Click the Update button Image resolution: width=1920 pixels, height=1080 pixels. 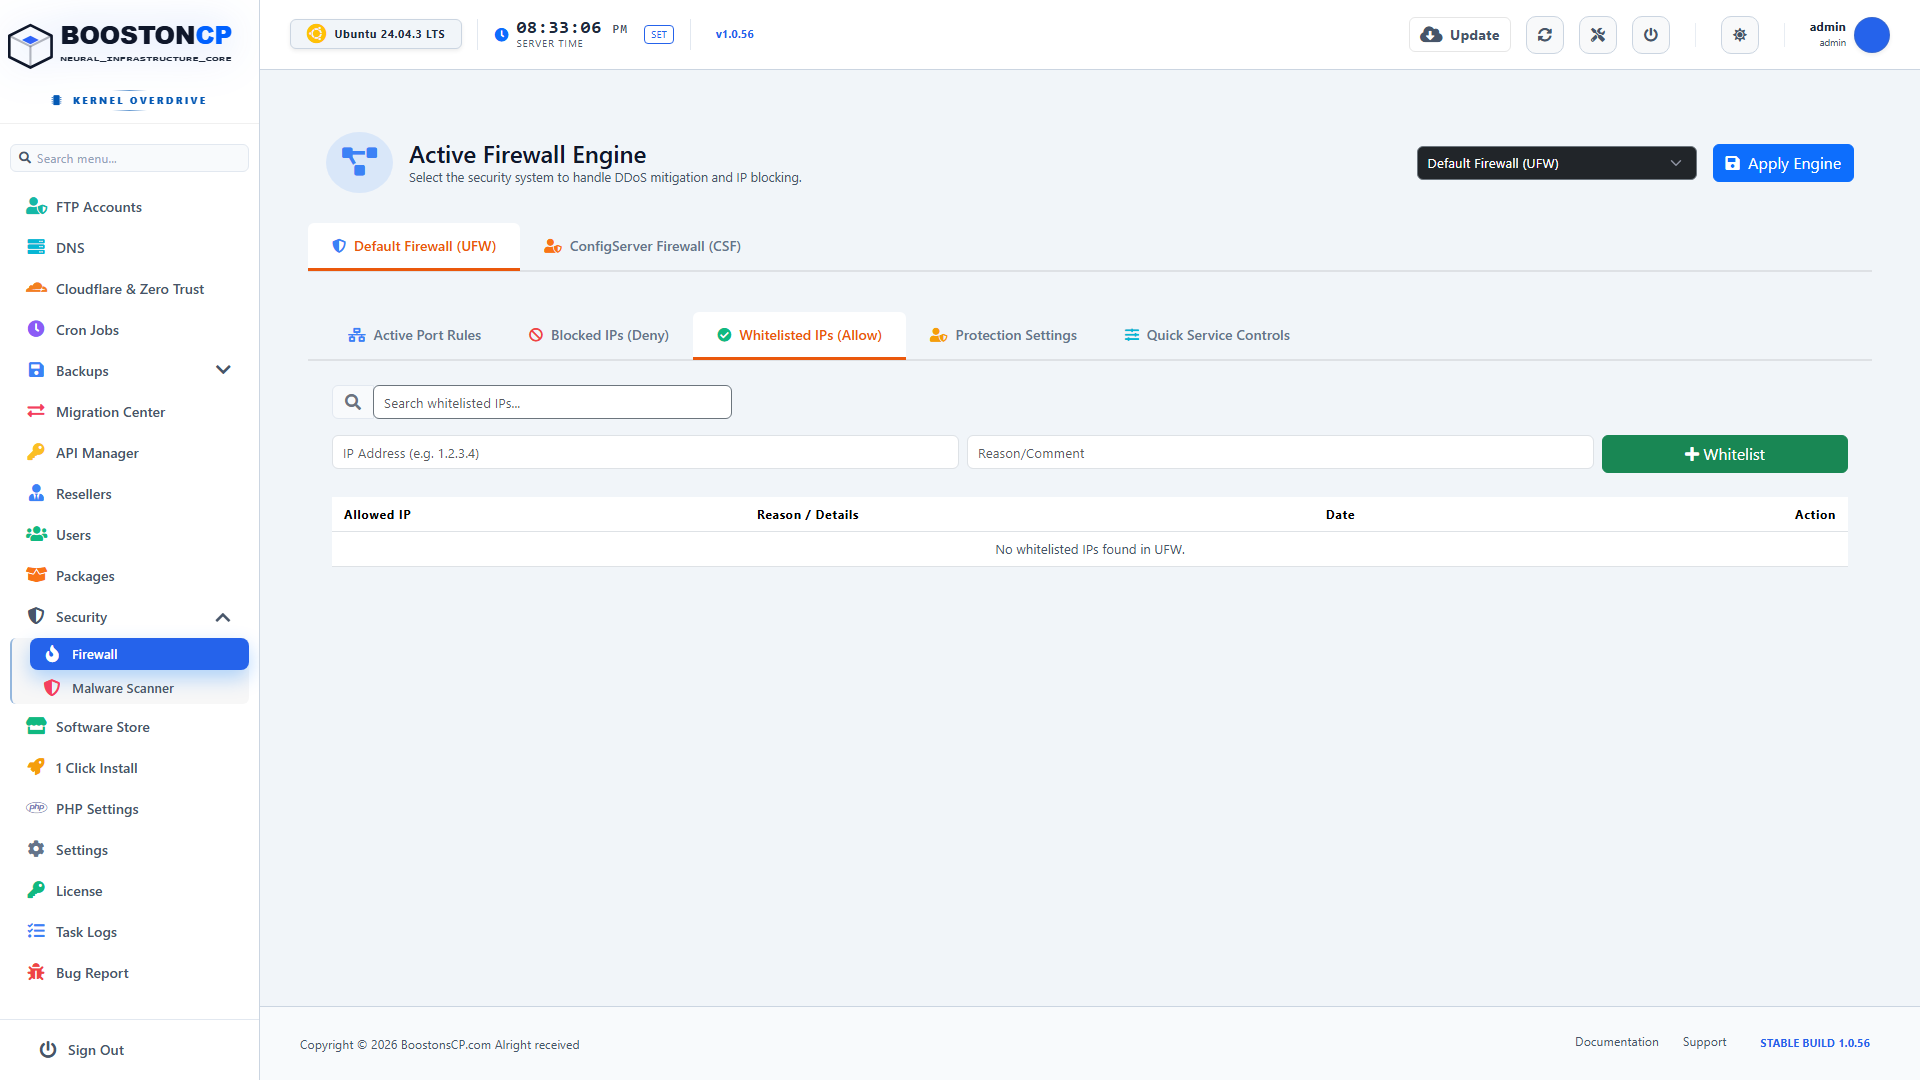coord(1460,35)
